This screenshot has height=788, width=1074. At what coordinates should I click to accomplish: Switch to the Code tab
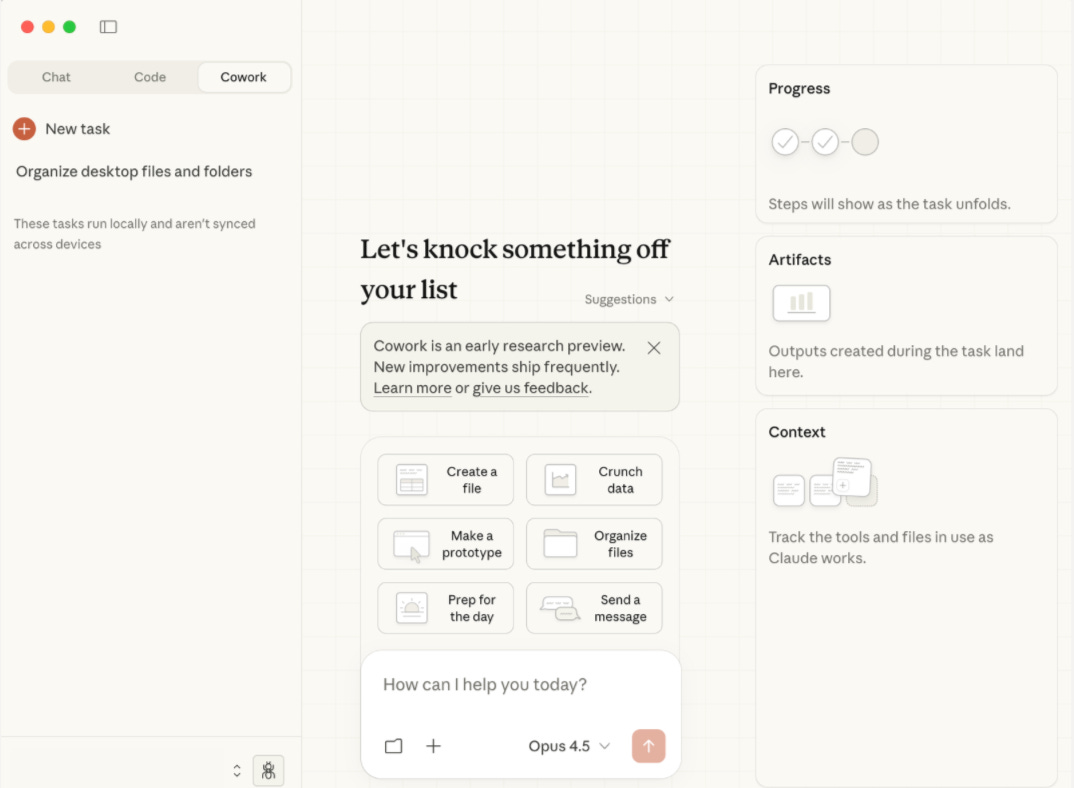[150, 77]
